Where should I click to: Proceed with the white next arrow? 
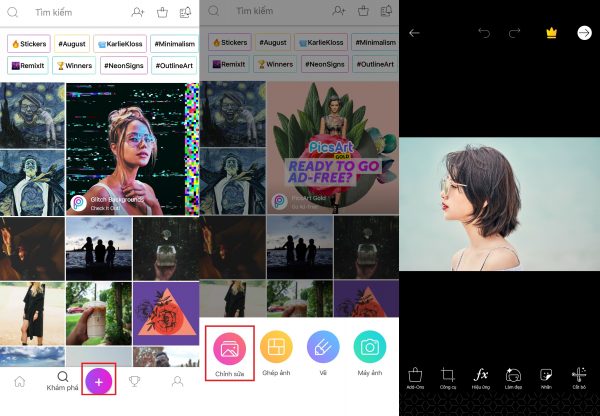(584, 33)
